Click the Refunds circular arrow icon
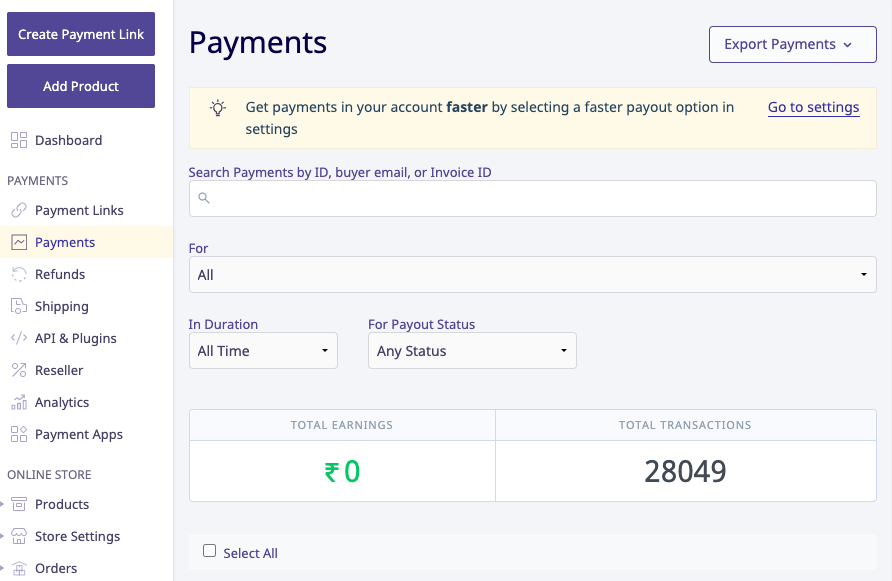The width and height of the screenshot is (892, 581). [19, 274]
